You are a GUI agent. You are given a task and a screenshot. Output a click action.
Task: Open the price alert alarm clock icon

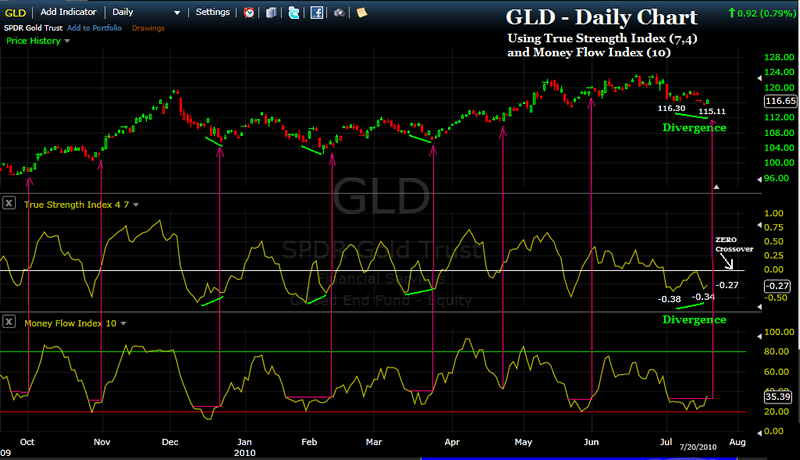pyautogui.click(x=249, y=12)
